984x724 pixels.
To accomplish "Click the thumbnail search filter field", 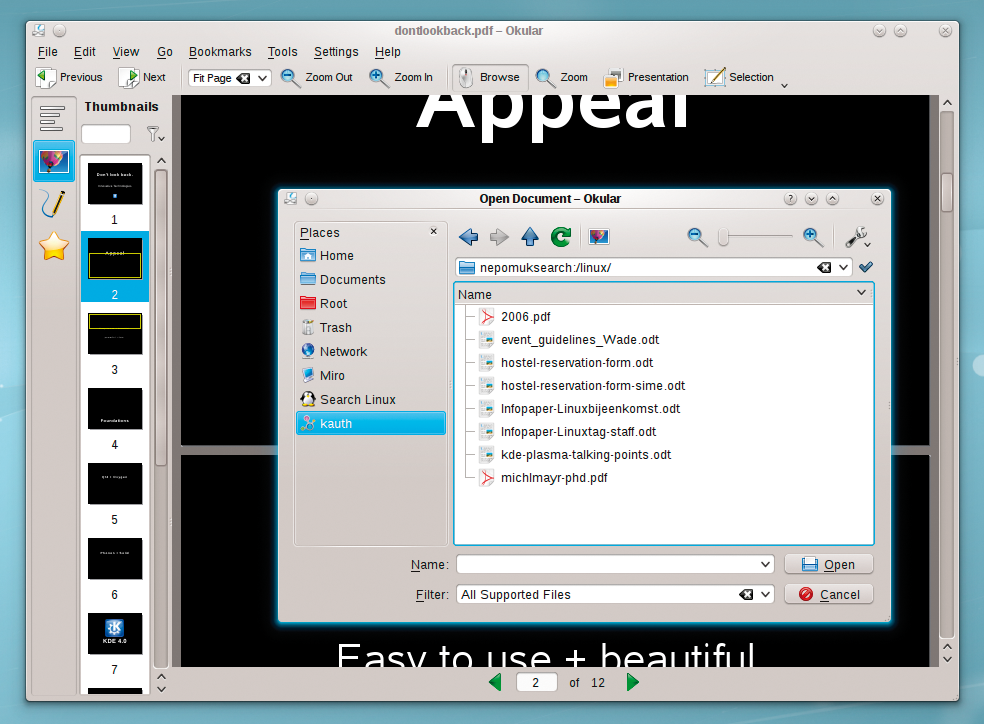I will (106, 134).
